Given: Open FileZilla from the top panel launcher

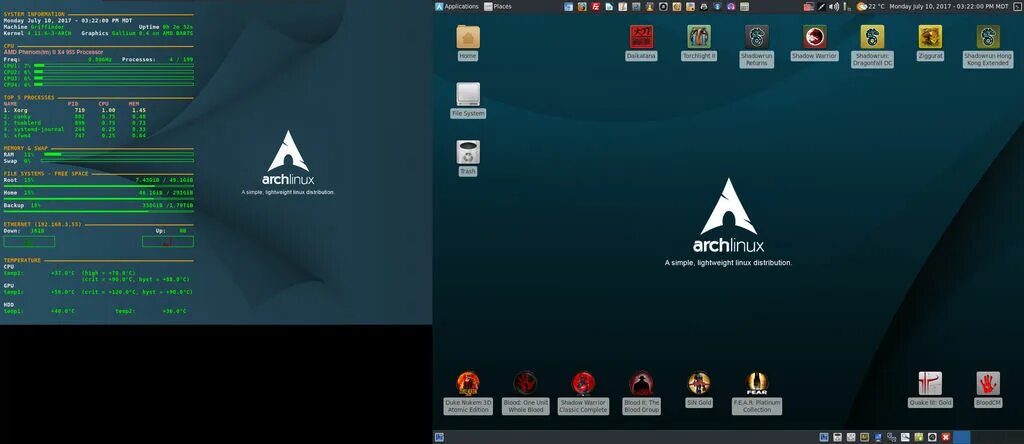Looking at the screenshot, I should [596, 7].
